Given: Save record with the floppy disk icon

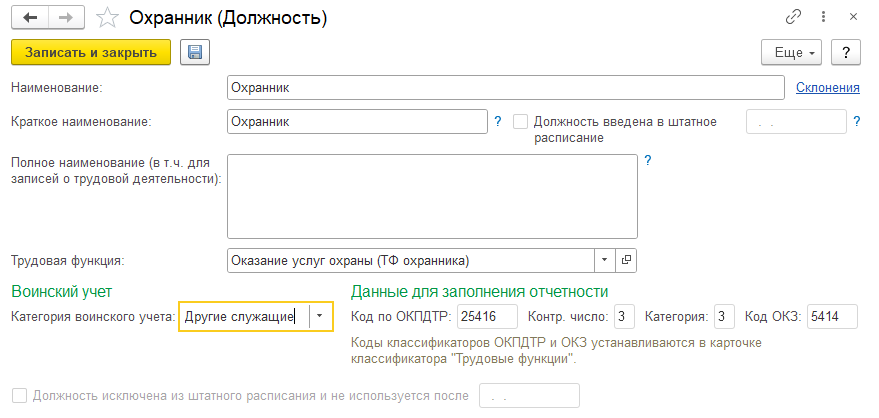Looking at the screenshot, I should point(195,53).
